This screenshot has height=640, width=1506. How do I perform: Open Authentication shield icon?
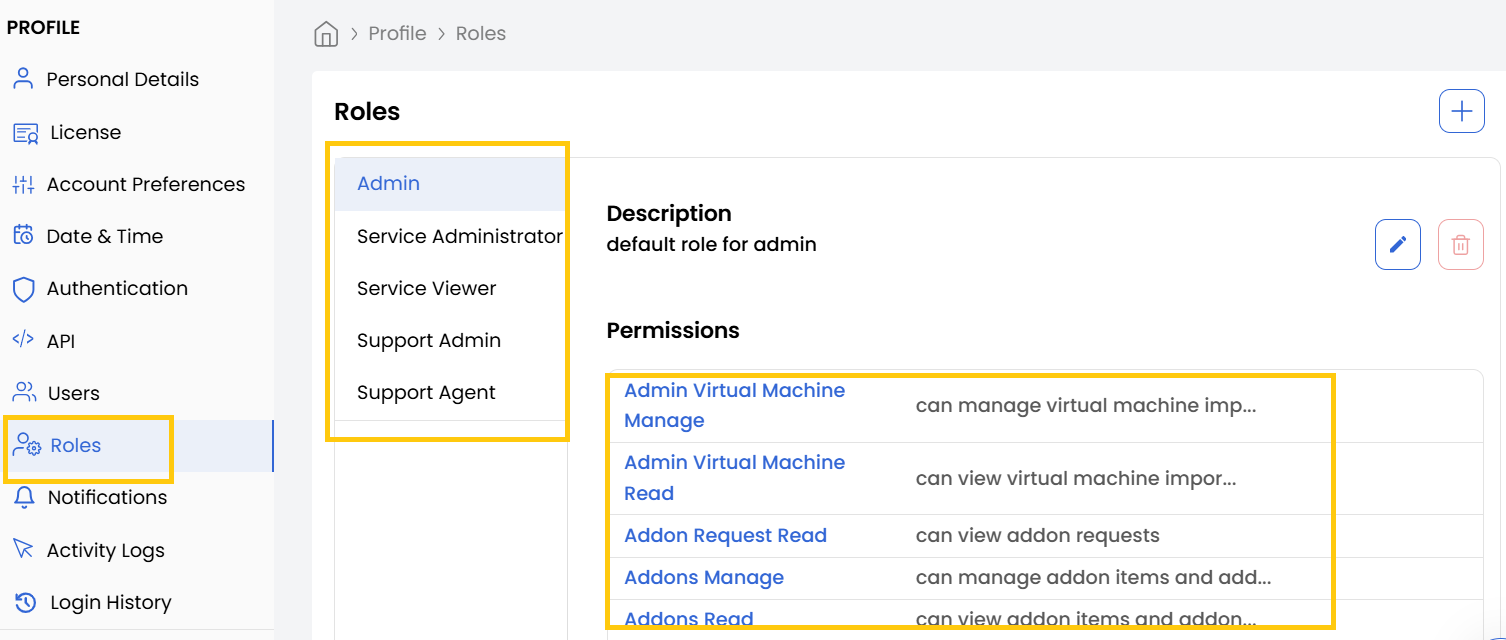click(22, 288)
